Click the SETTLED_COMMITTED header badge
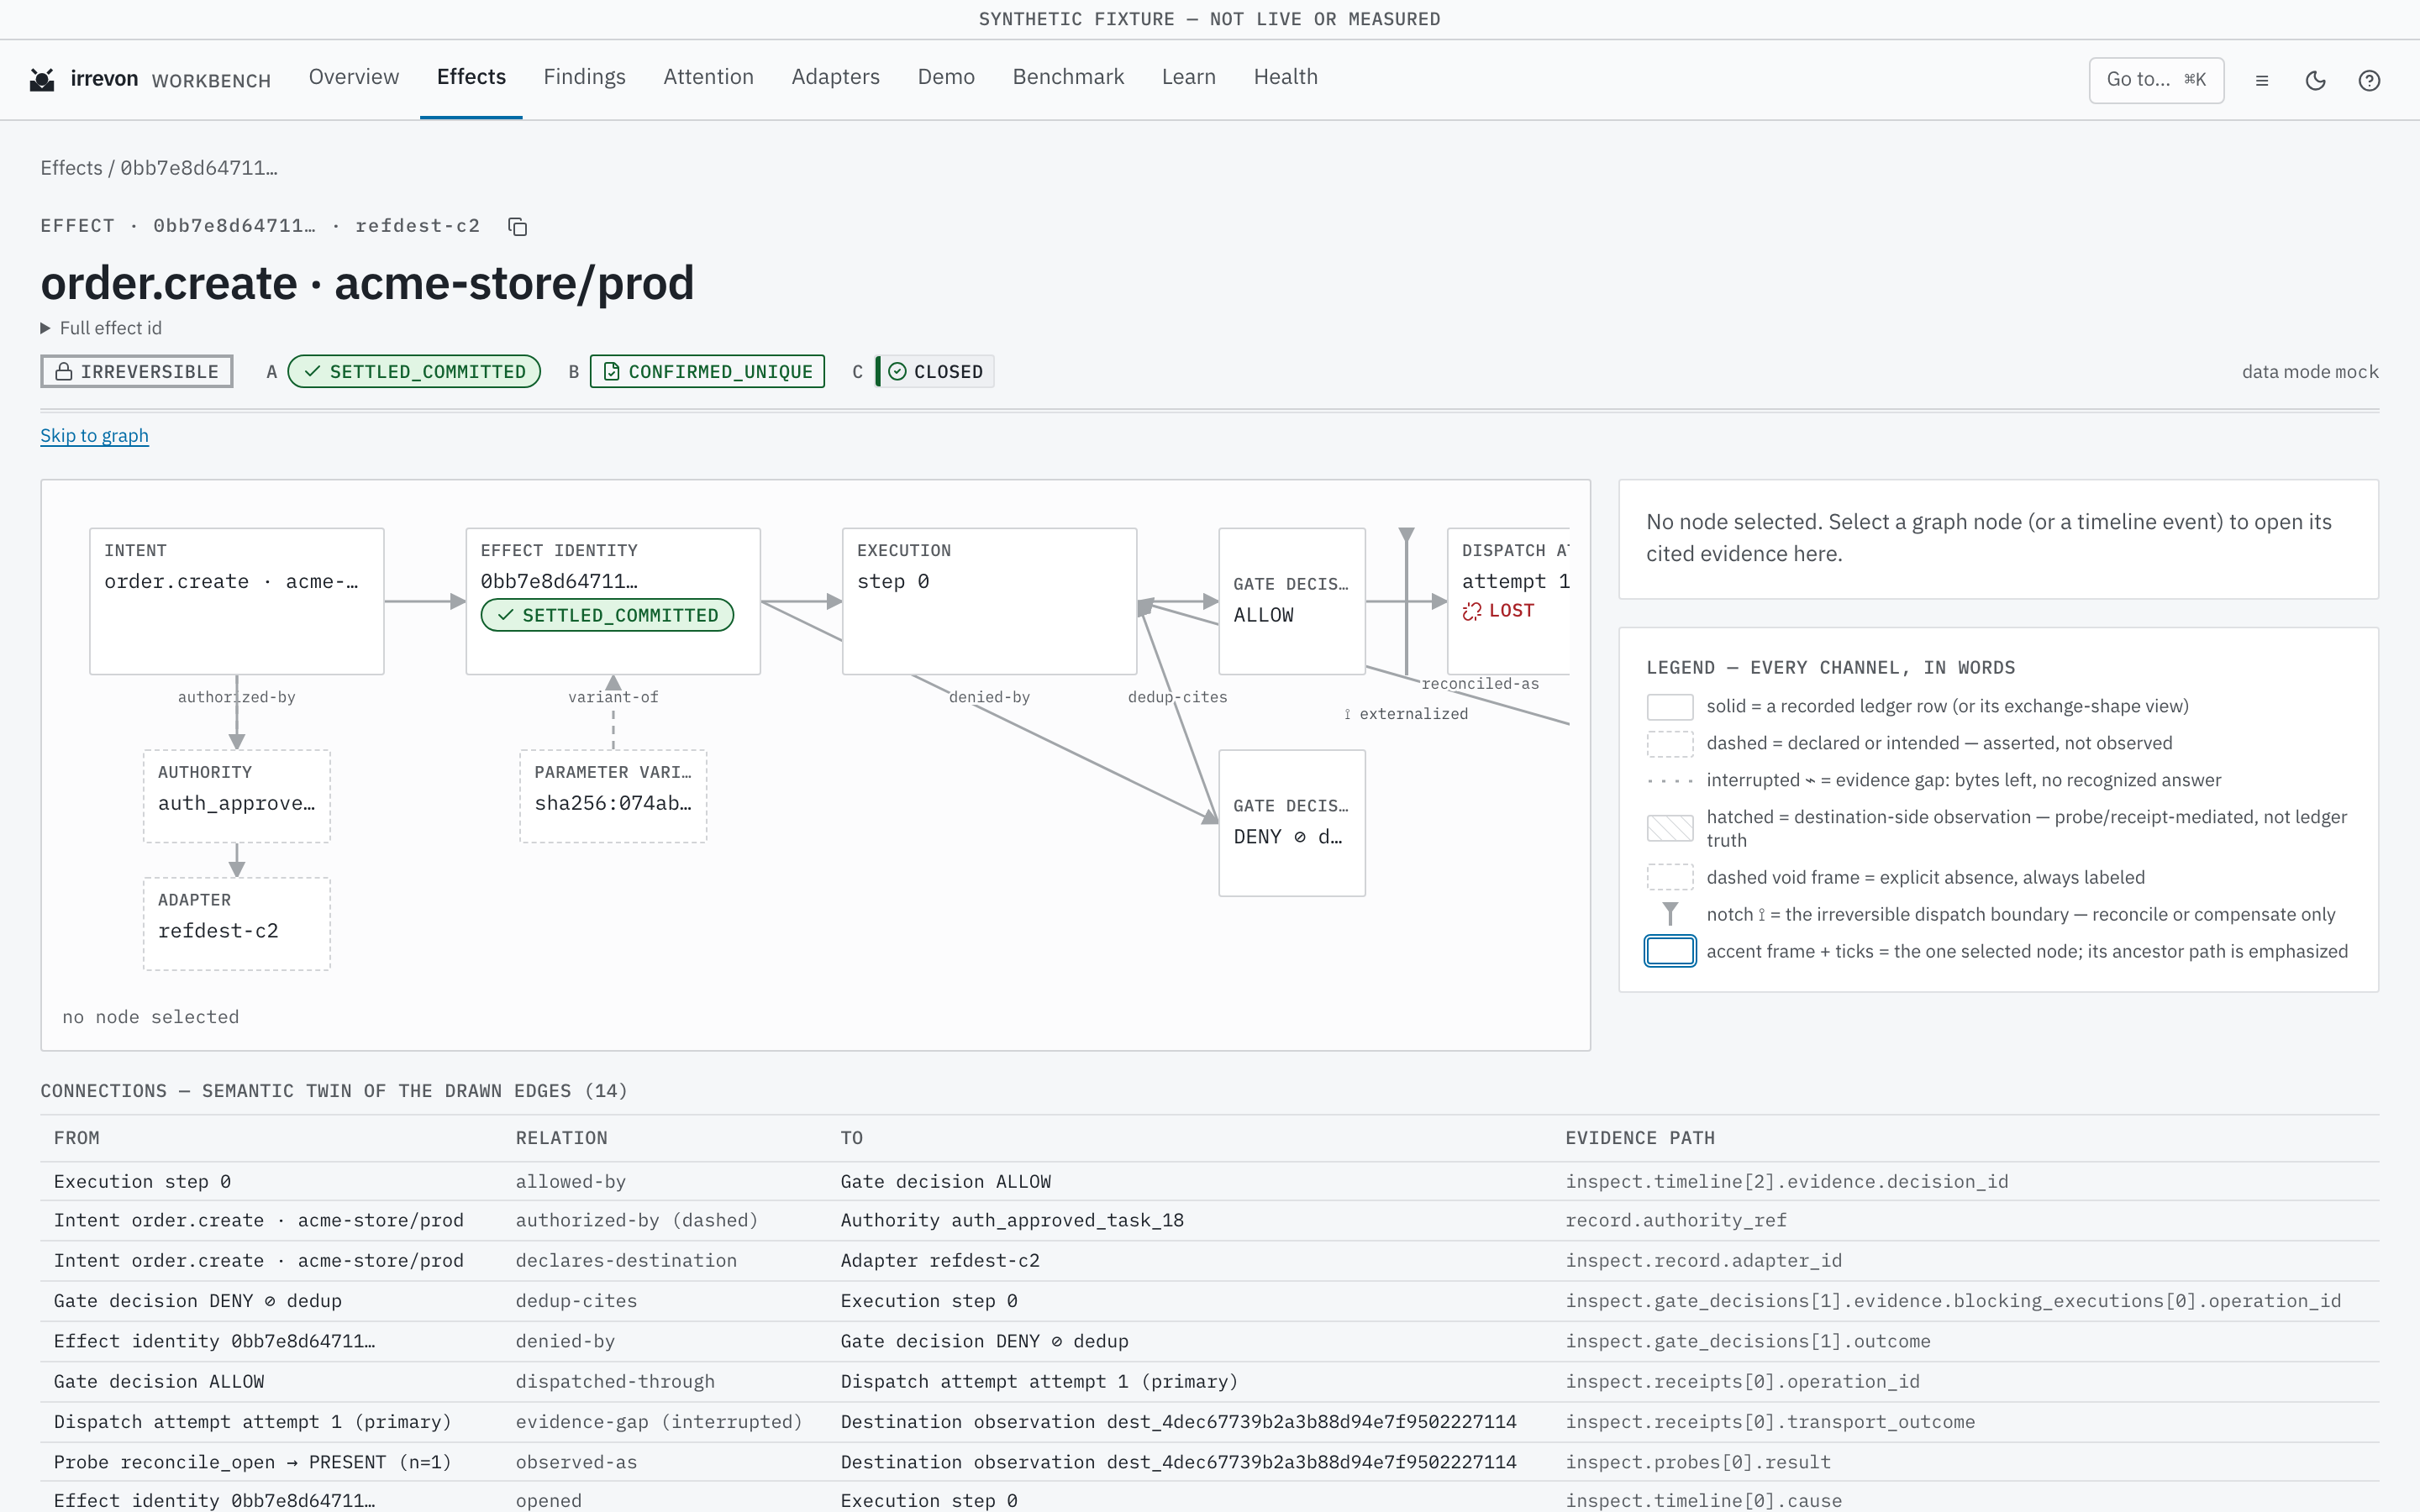The width and height of the screenshot is (2420, 1512). click(x=414, y=372)
